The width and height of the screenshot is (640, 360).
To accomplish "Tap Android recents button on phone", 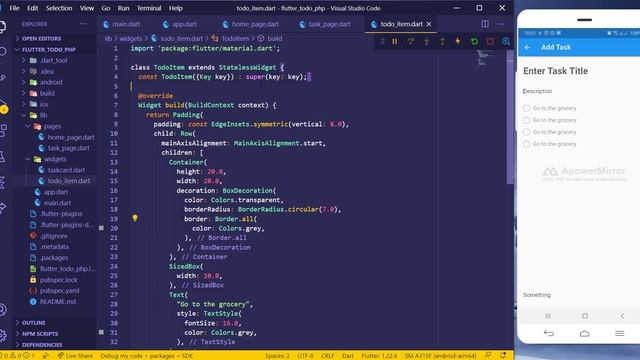I will pyautogui.click(x=548, y=316).
